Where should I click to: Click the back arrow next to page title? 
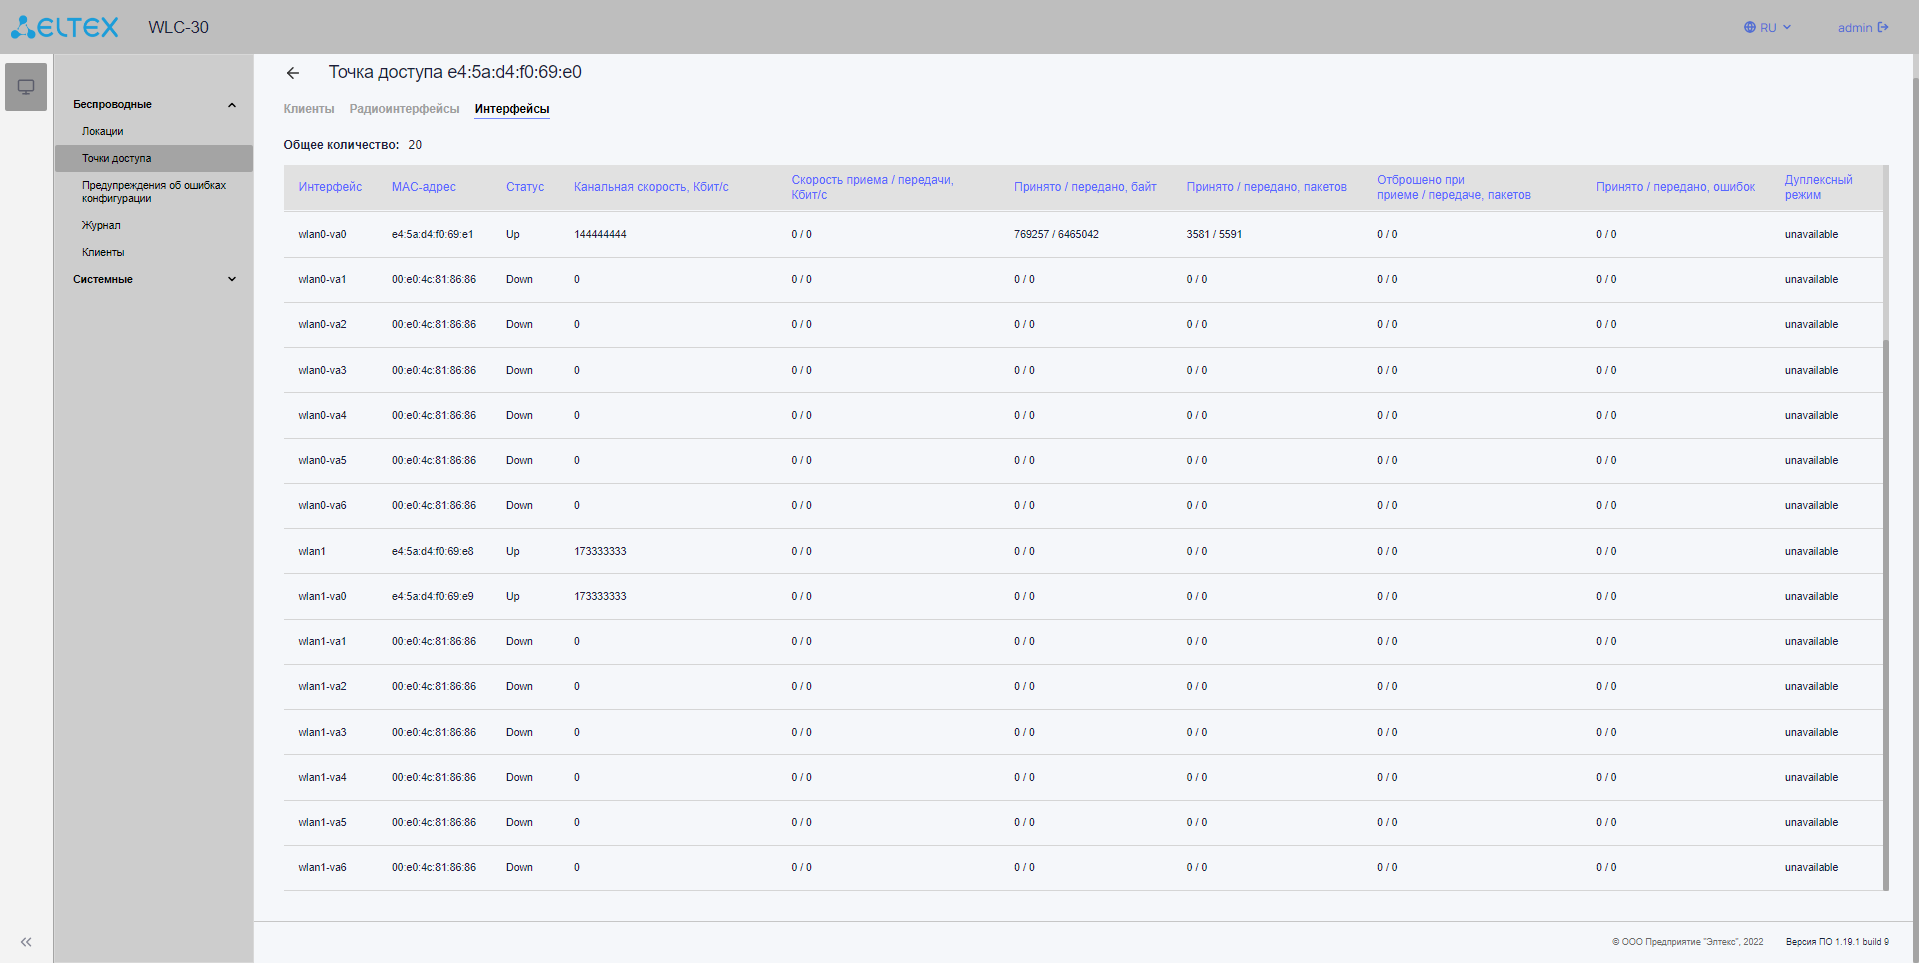(x=292, y=73)
